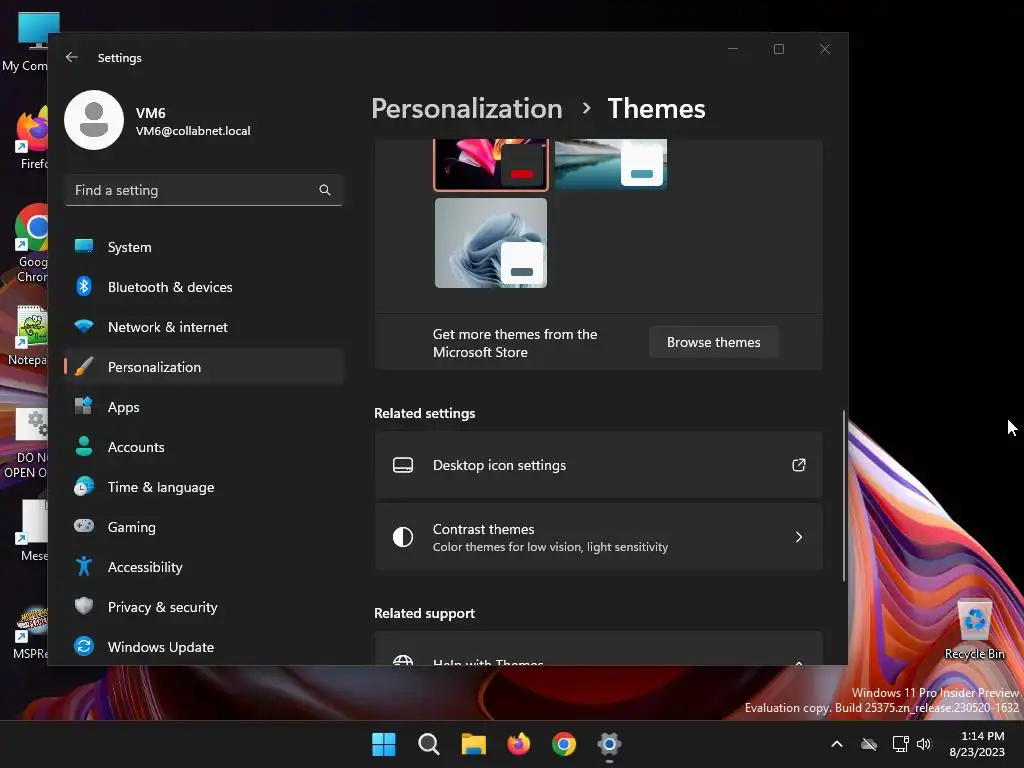Image resolution: width=1024 pixels, height=768 pixels.
Task: Click the Apps icon in sidebar
Action: click(x=84, y=407)
